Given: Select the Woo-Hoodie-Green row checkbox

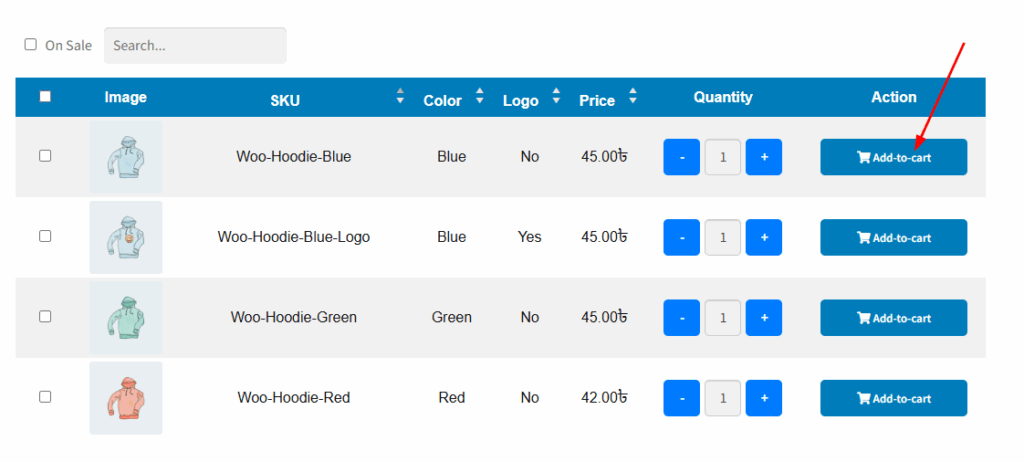Looking at the screenshot, I should point(45,316).
